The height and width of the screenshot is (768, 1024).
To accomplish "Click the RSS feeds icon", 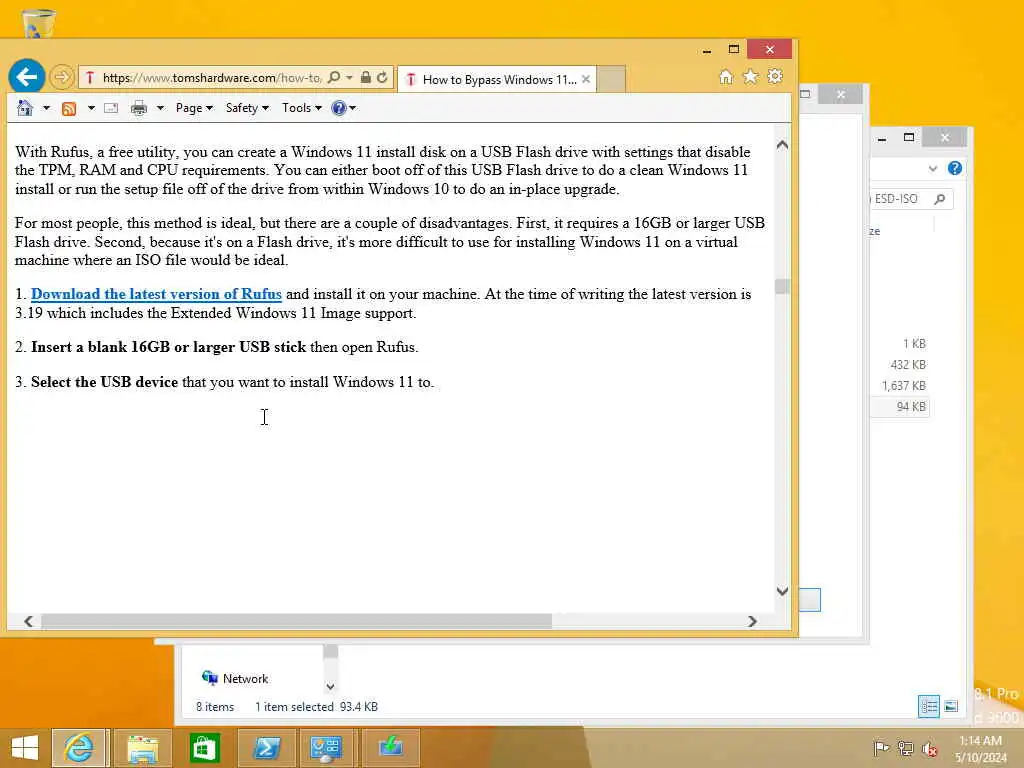I will [x=69, y=108].
